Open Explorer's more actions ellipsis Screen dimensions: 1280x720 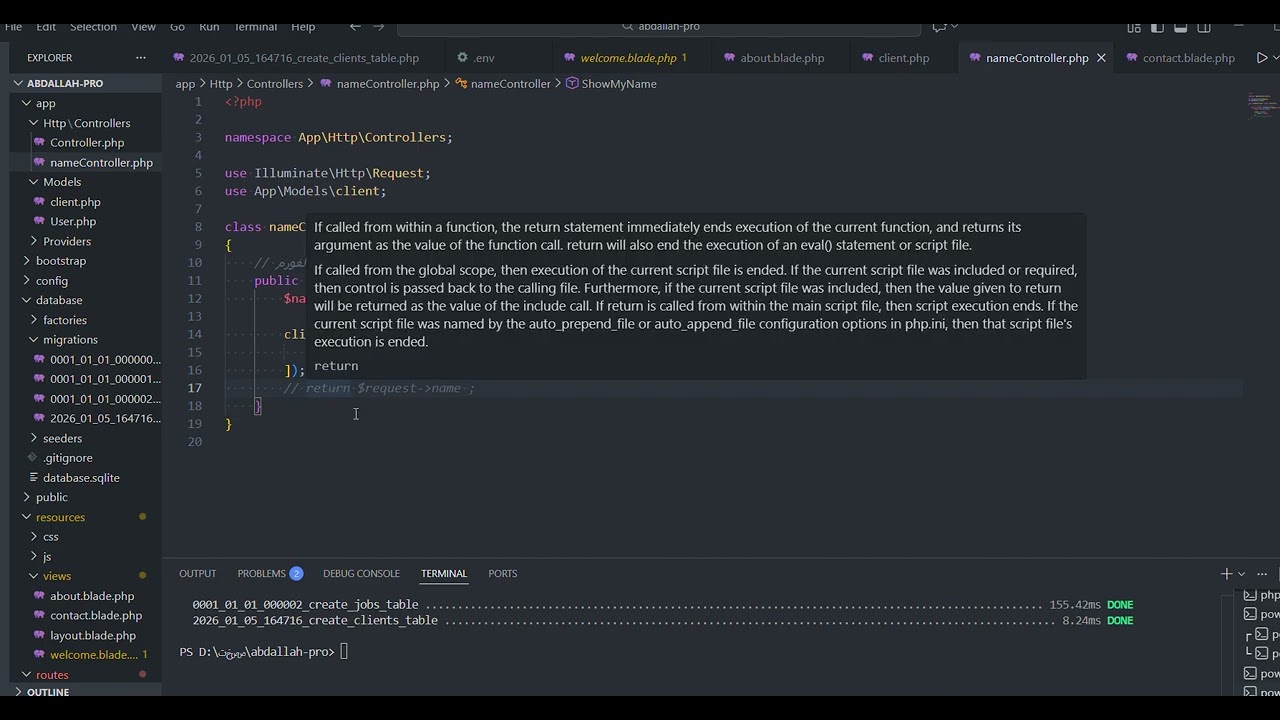140,58
